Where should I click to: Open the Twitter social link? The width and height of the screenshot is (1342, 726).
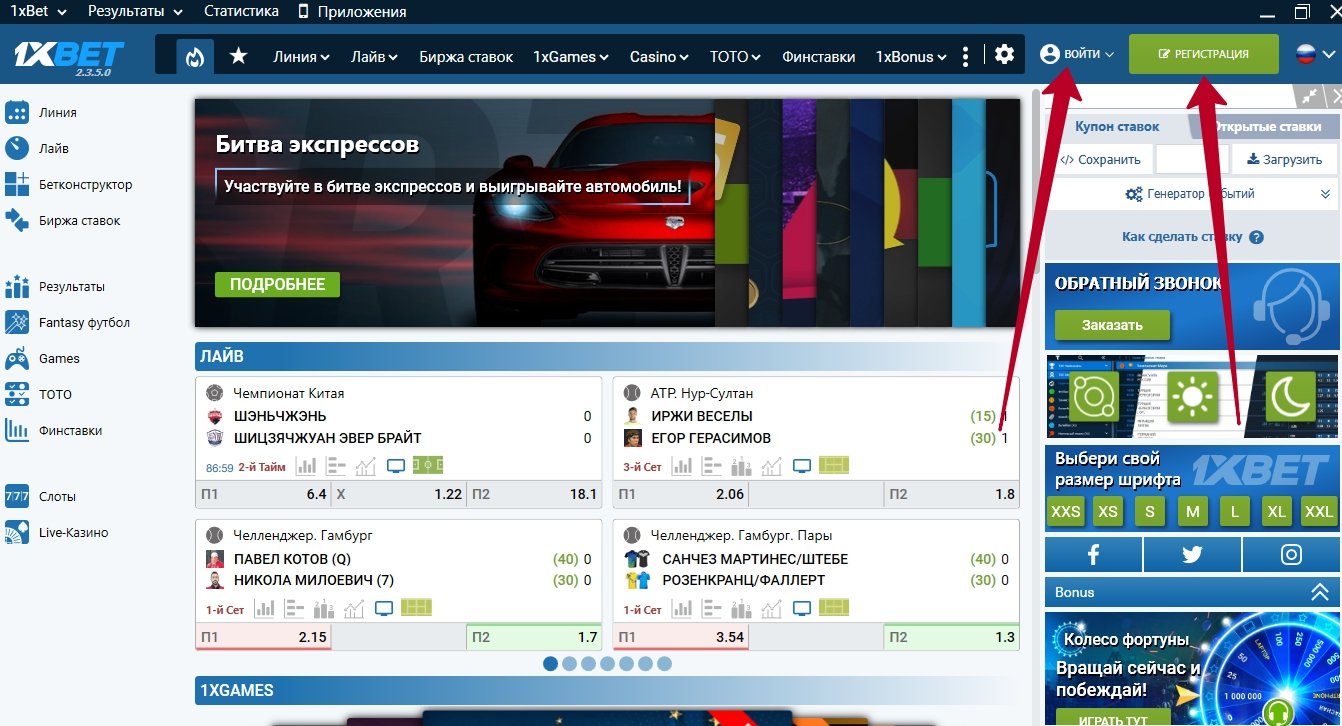(1192, 555)
